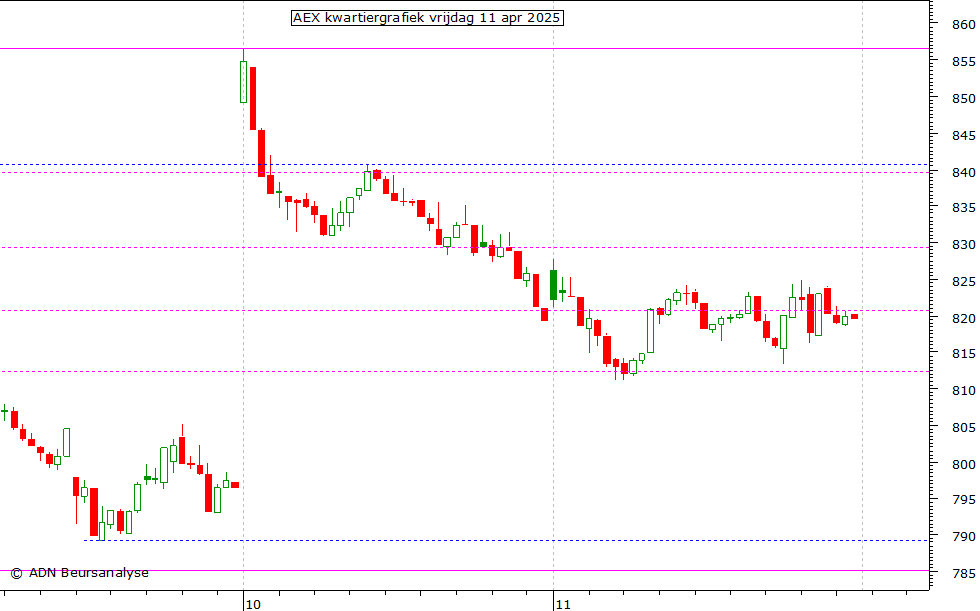The height and width of the screenshot is (611, 980).
Task: Select the price axis label 835
Action: [x=963, y=208]
